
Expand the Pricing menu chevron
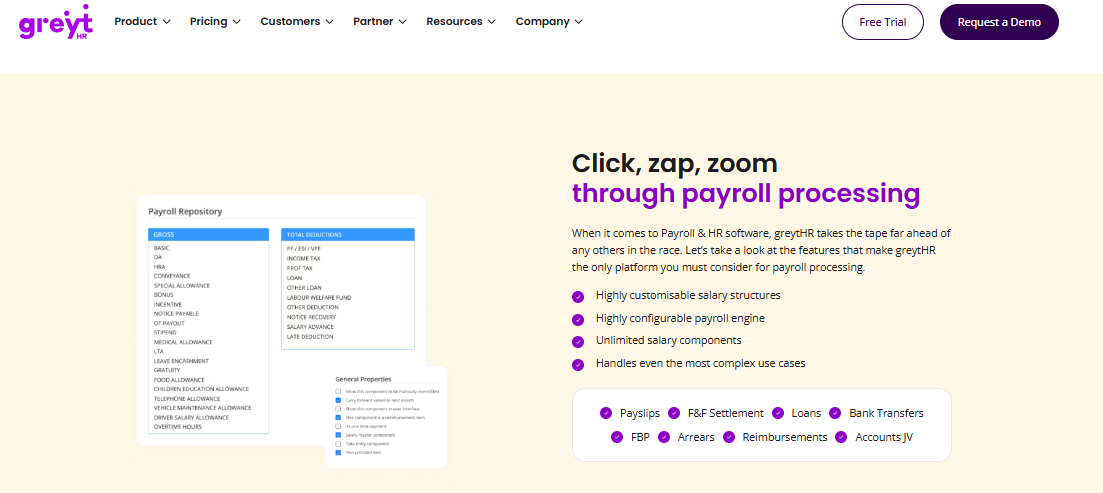[x=236, y=22]
